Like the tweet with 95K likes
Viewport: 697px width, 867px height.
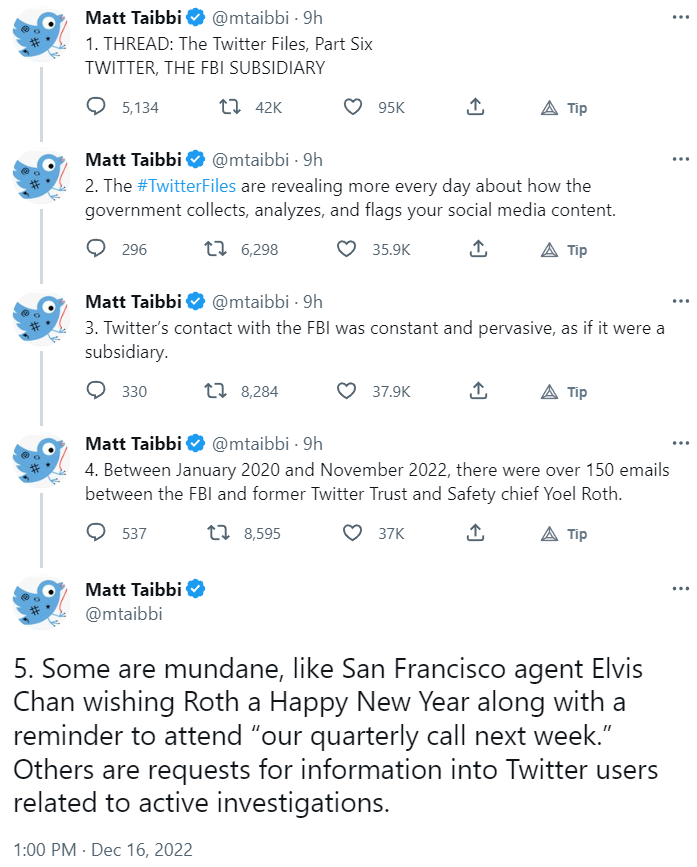click(351, 107)
